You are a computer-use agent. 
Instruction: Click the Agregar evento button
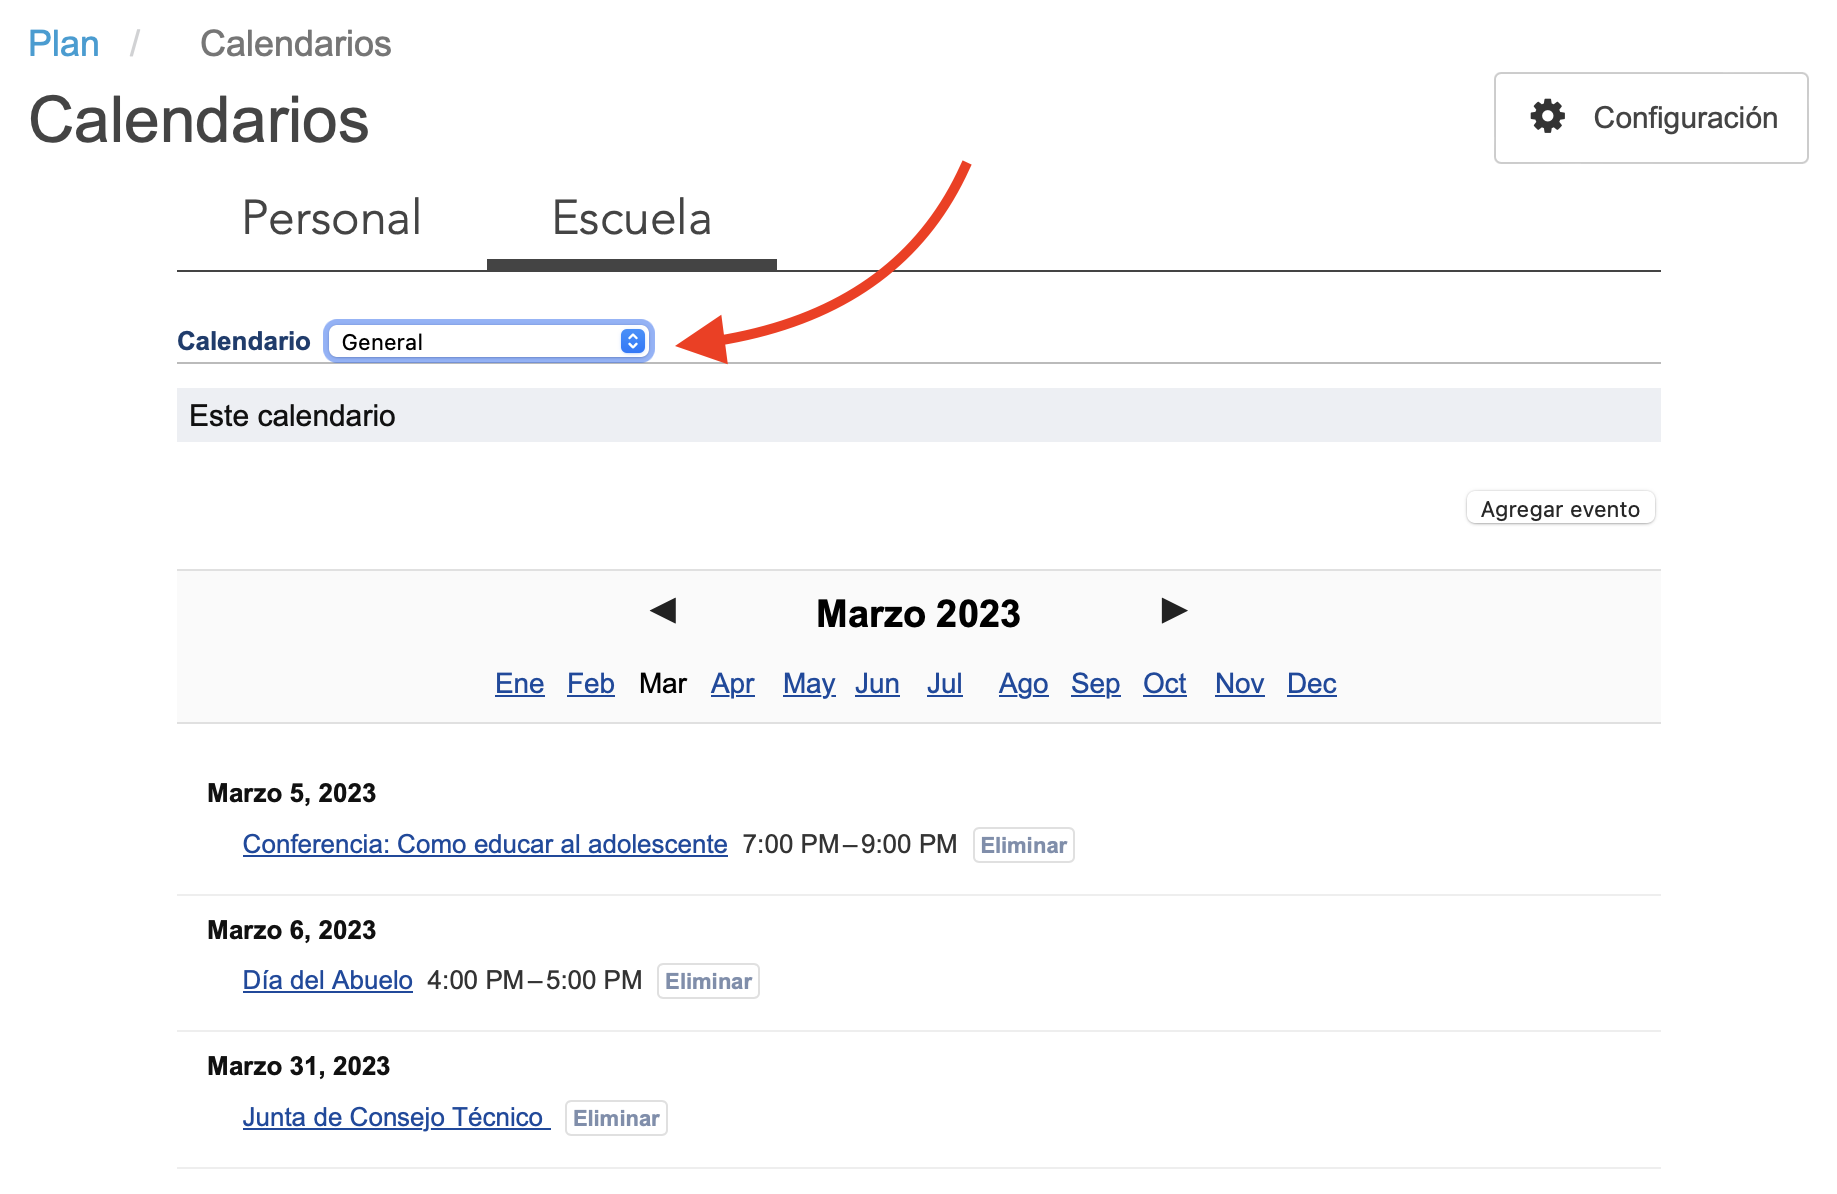point(1559,509)
